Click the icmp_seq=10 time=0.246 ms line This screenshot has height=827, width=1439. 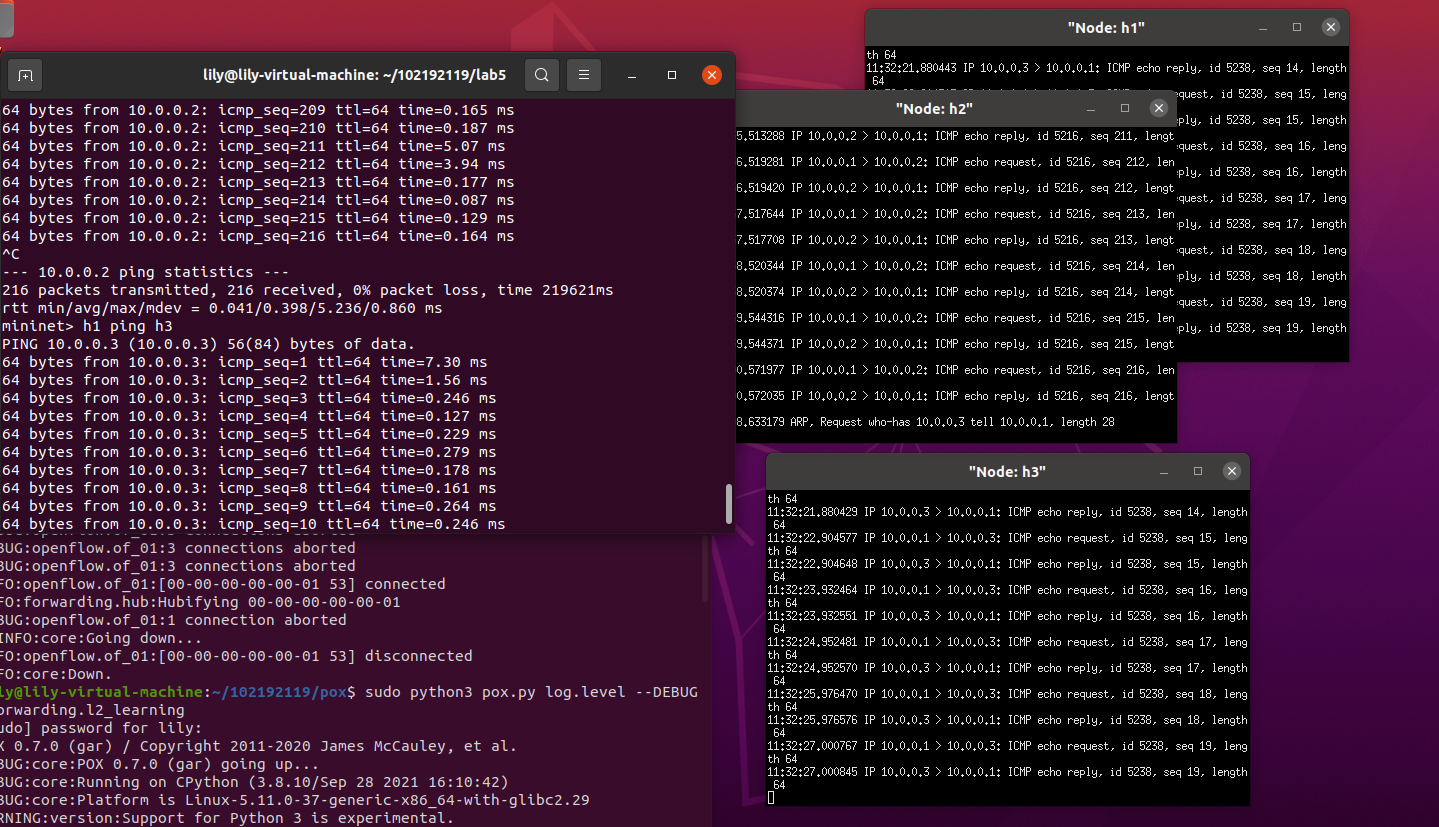tap(253, 524)
